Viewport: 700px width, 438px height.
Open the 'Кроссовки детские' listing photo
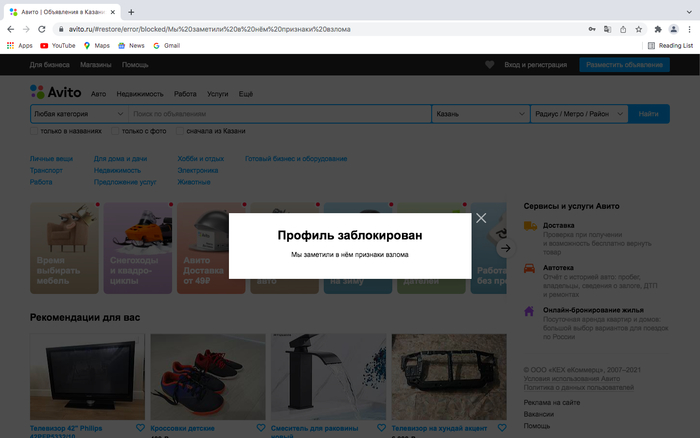click(208, 377)
